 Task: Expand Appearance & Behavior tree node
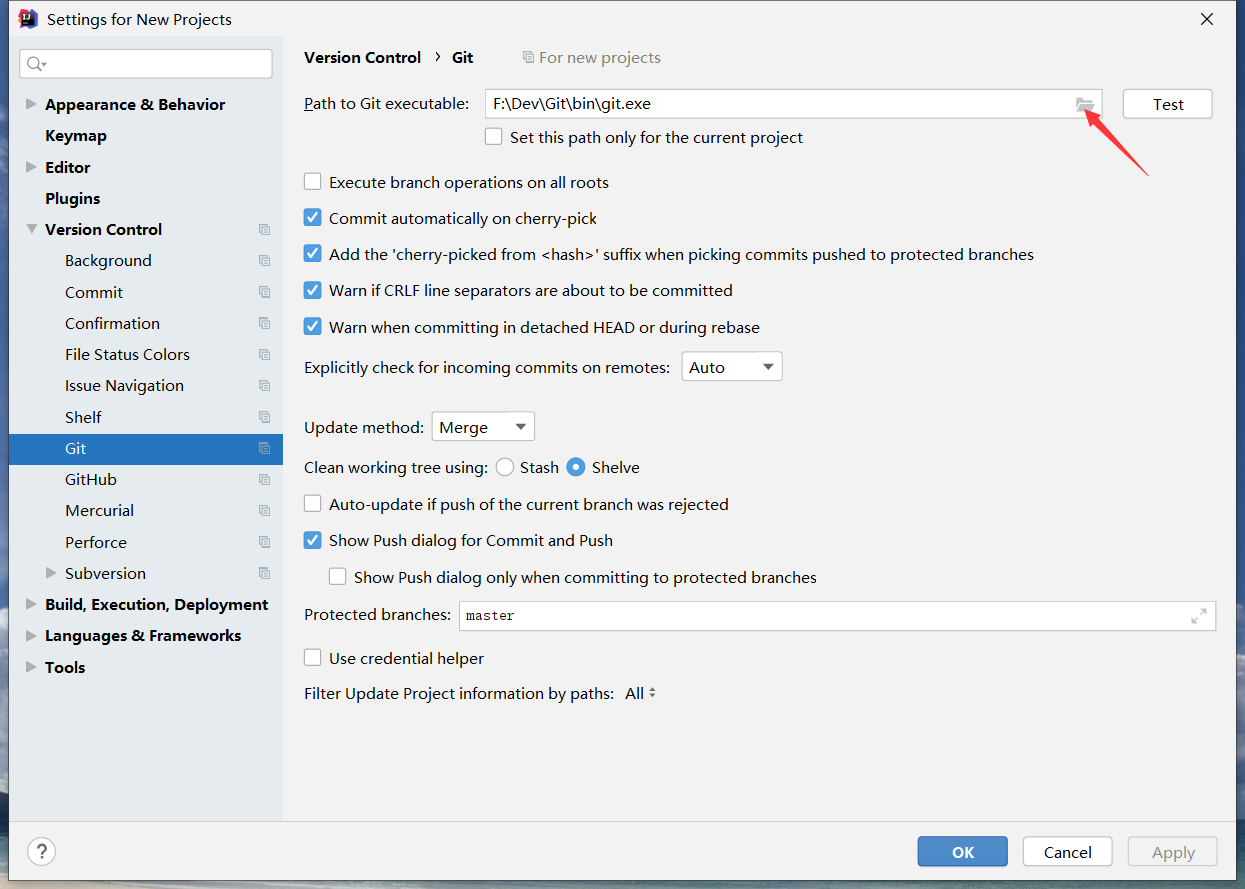31,104
